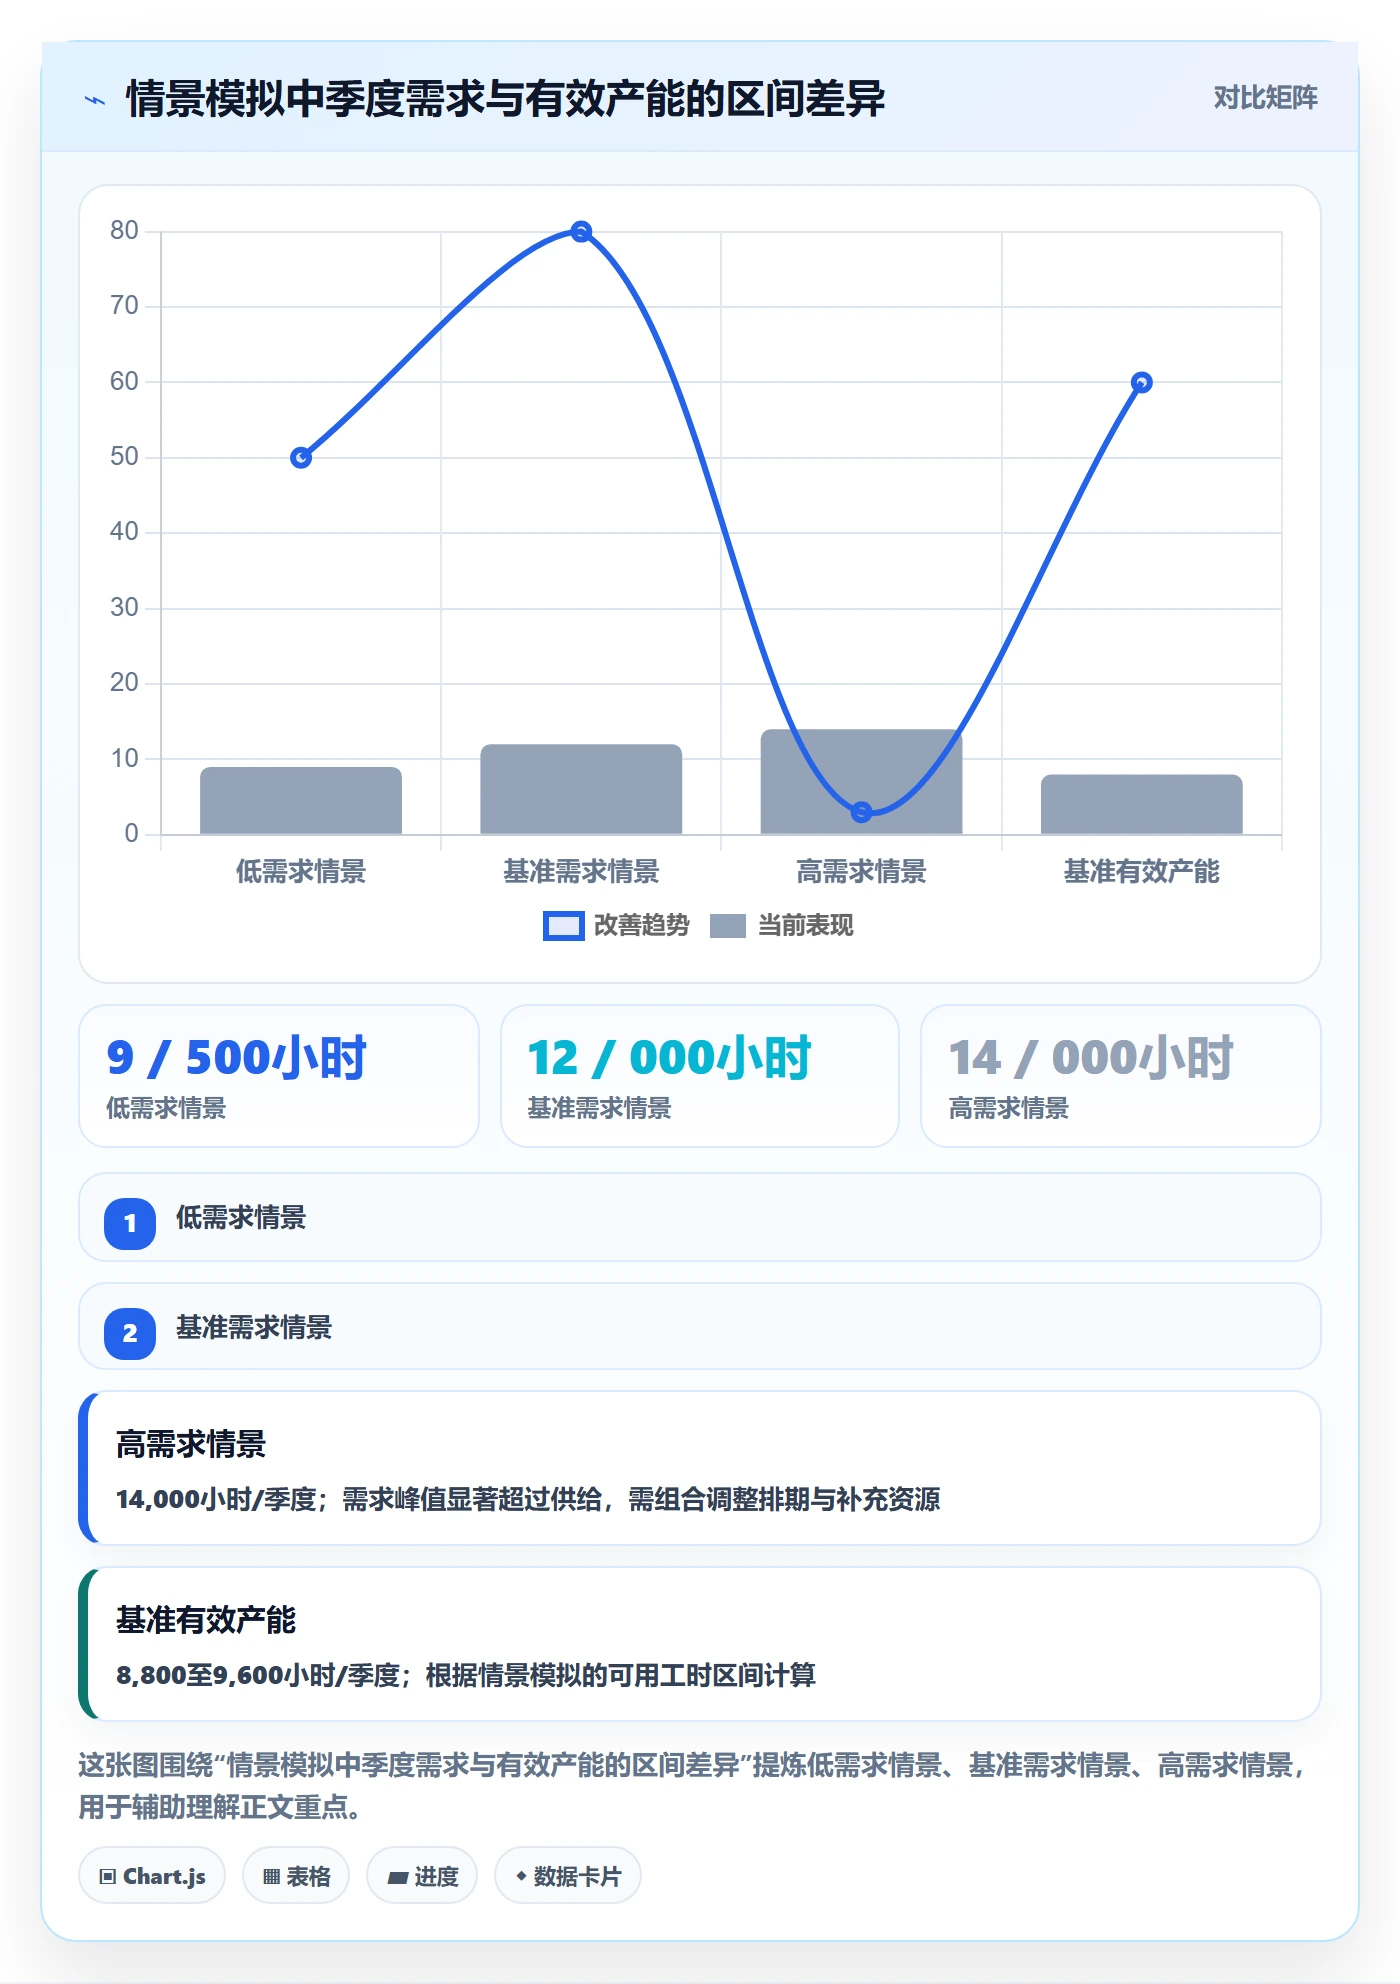Screen dimensions: 1400x1984
Task: Click the lightning icon beside the title
Action: [x=95, y=100]
